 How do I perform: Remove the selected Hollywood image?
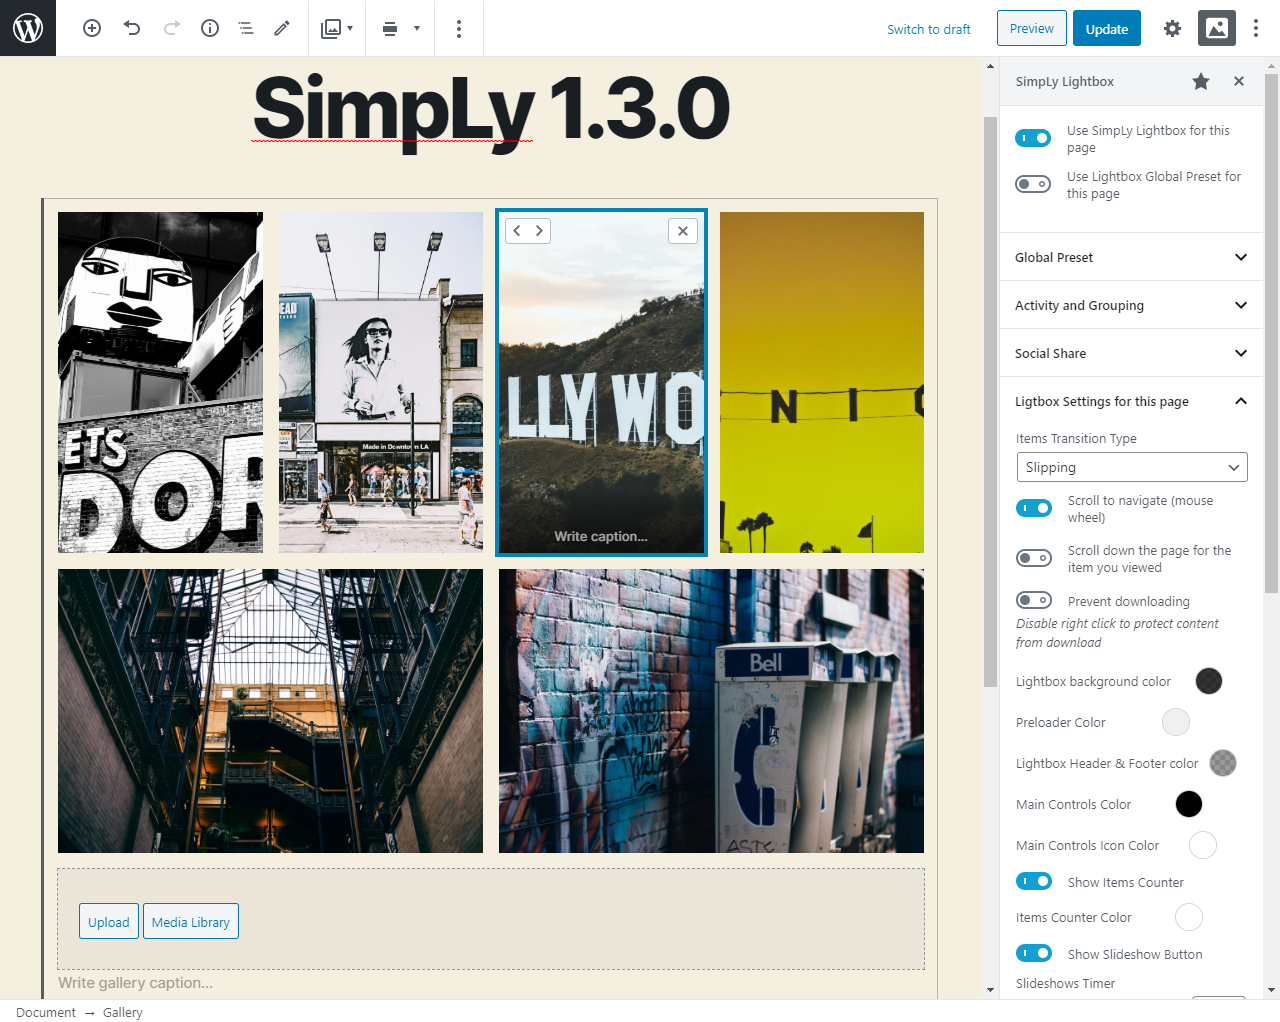[x=683, y=231]
